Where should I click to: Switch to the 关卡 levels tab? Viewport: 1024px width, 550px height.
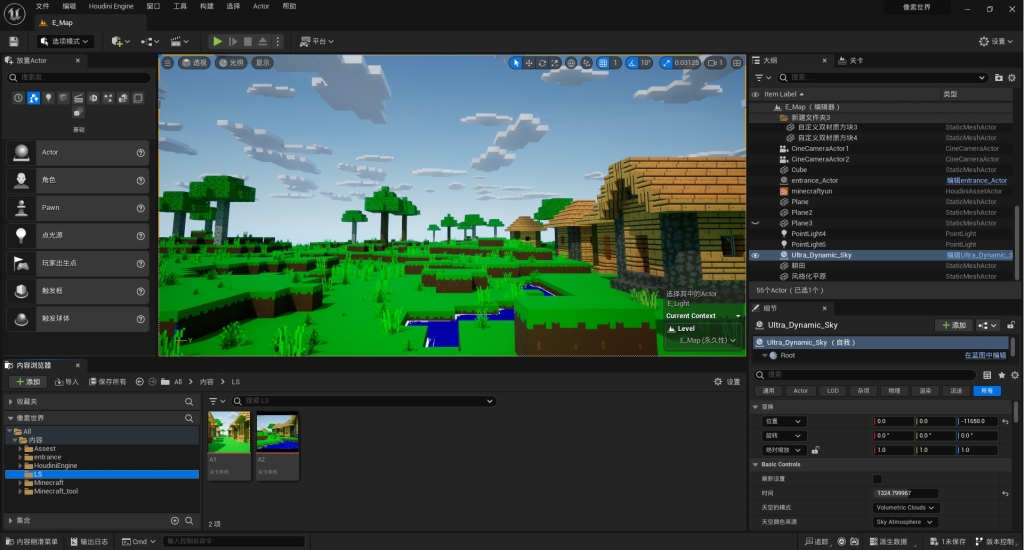[851, 60]
